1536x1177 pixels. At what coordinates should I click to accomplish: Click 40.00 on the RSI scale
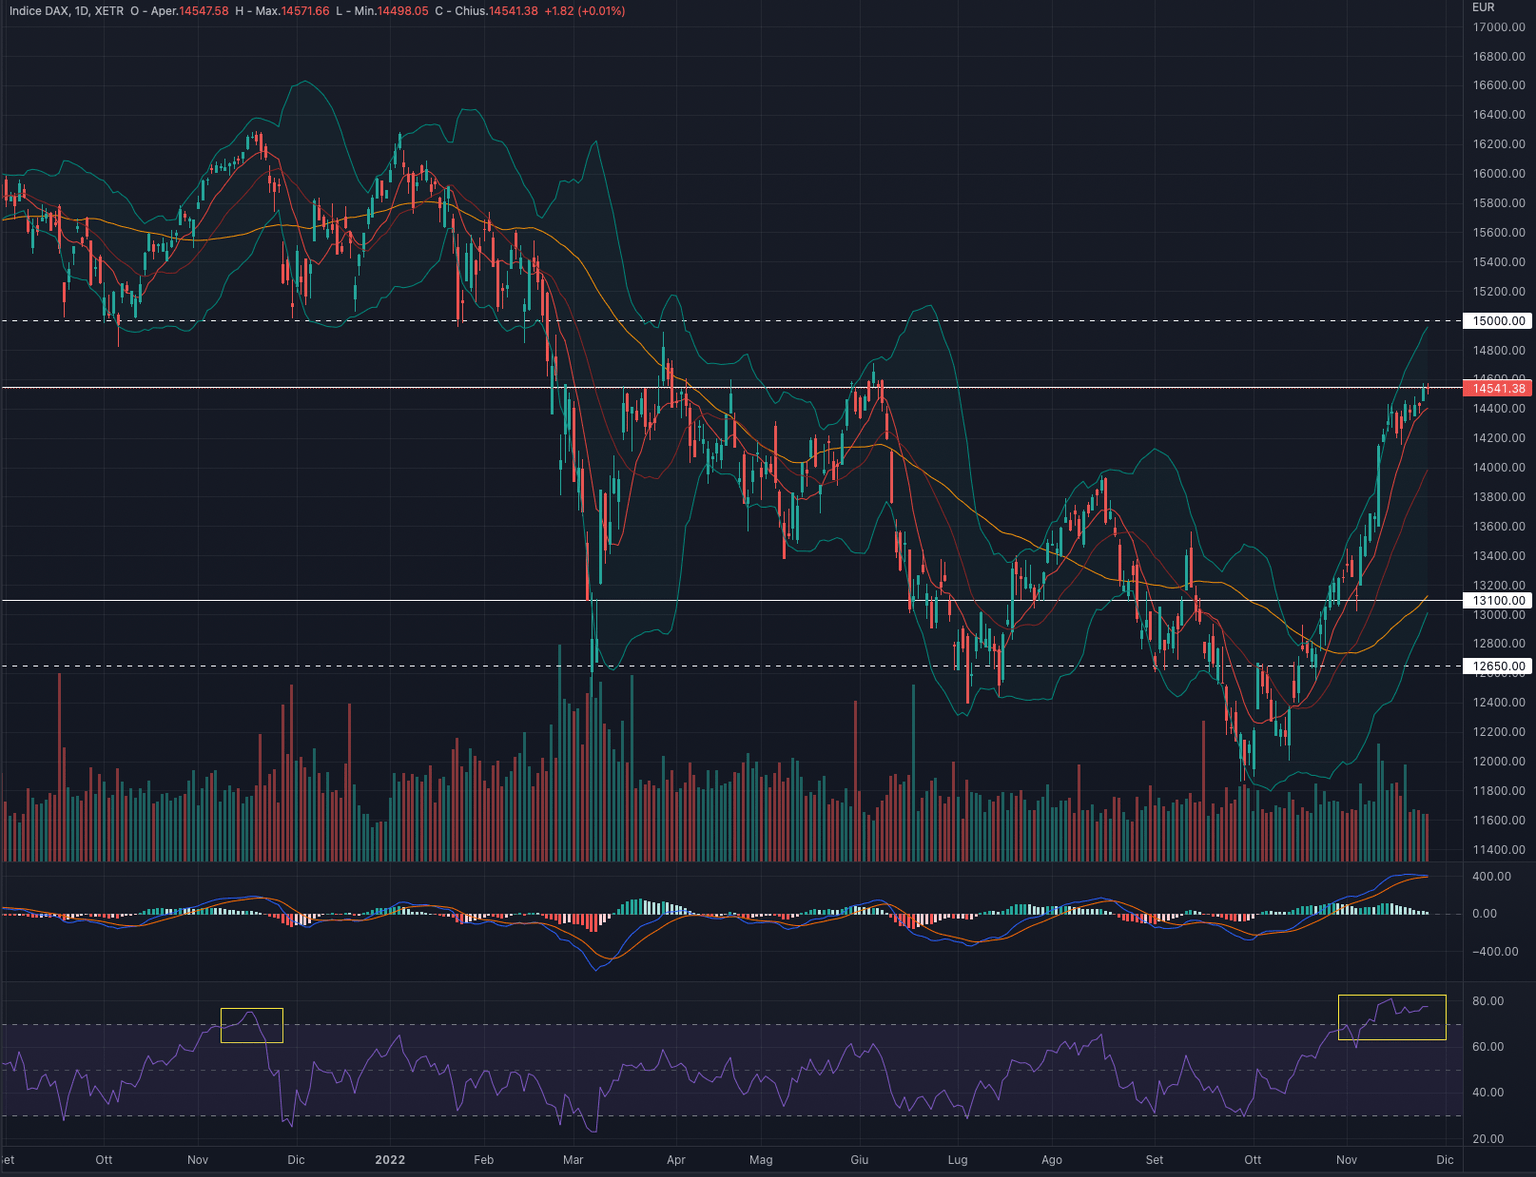coord(1488,1093)
